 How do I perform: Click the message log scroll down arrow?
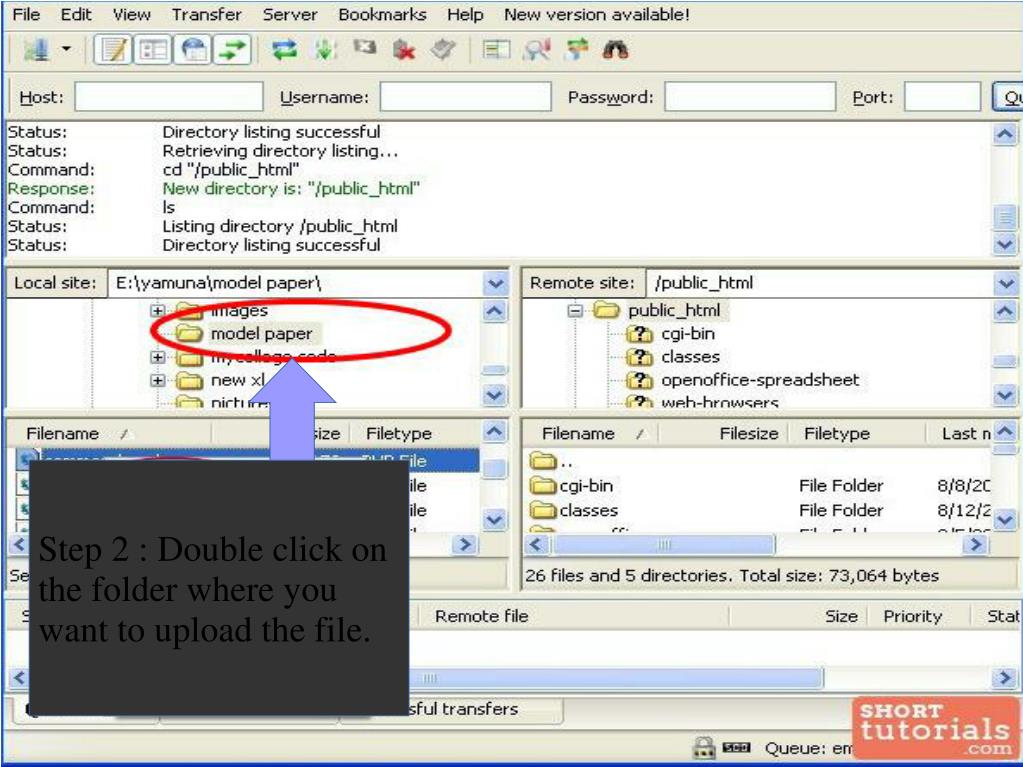[1005, 245]
